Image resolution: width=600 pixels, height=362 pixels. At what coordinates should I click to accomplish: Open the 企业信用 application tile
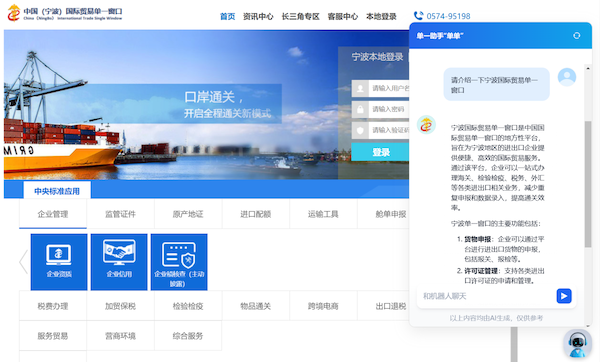pos(119,262)
